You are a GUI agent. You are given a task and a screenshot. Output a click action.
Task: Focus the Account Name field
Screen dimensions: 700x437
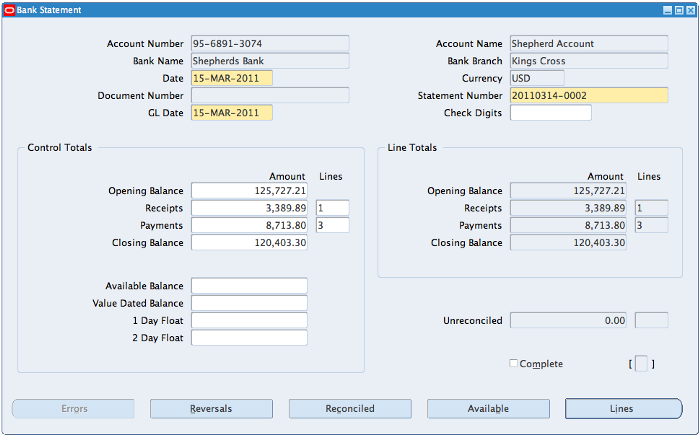click(x=589, y=44)
